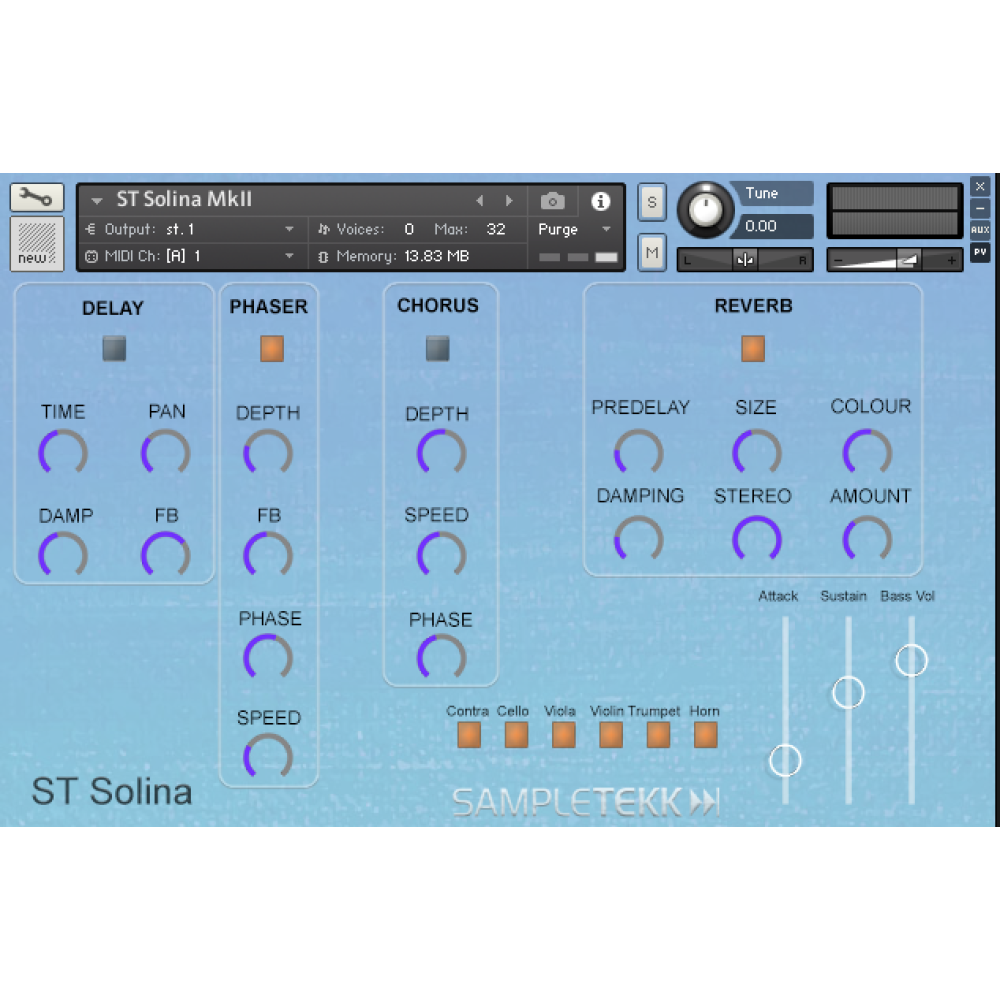Click the AUX sends icon

point(980,230)
